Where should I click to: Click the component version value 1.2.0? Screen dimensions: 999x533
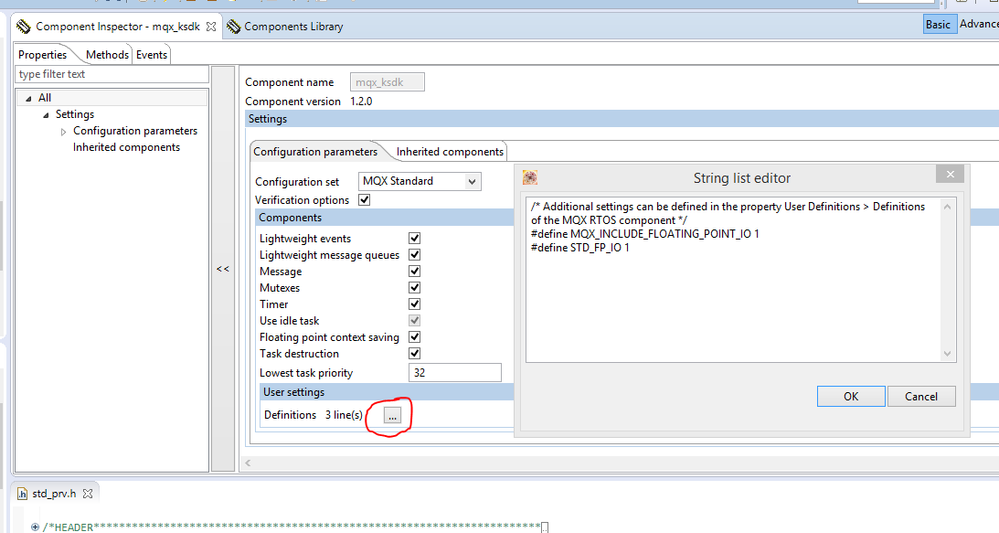point(361,101)
